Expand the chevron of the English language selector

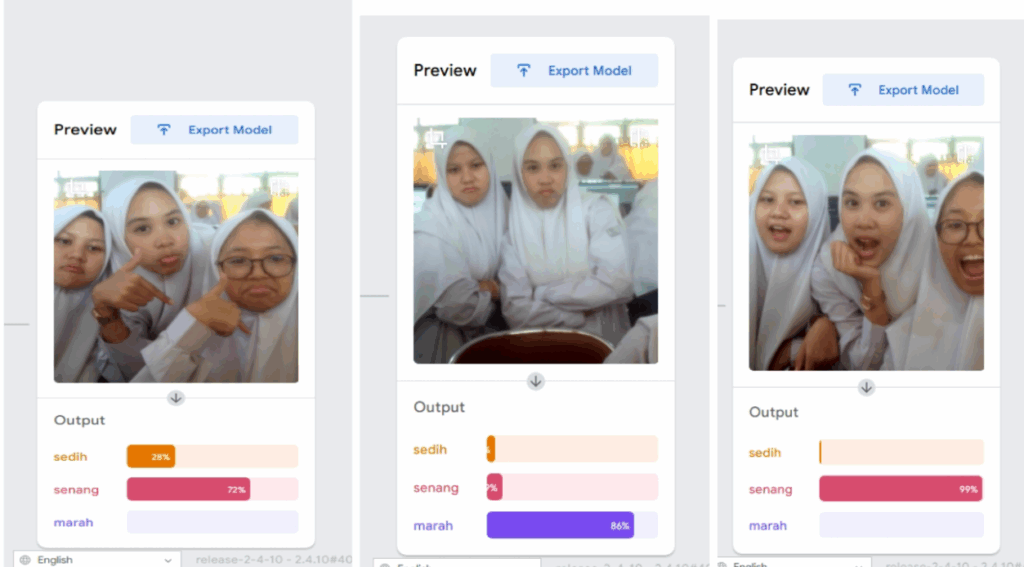(168, 560)
